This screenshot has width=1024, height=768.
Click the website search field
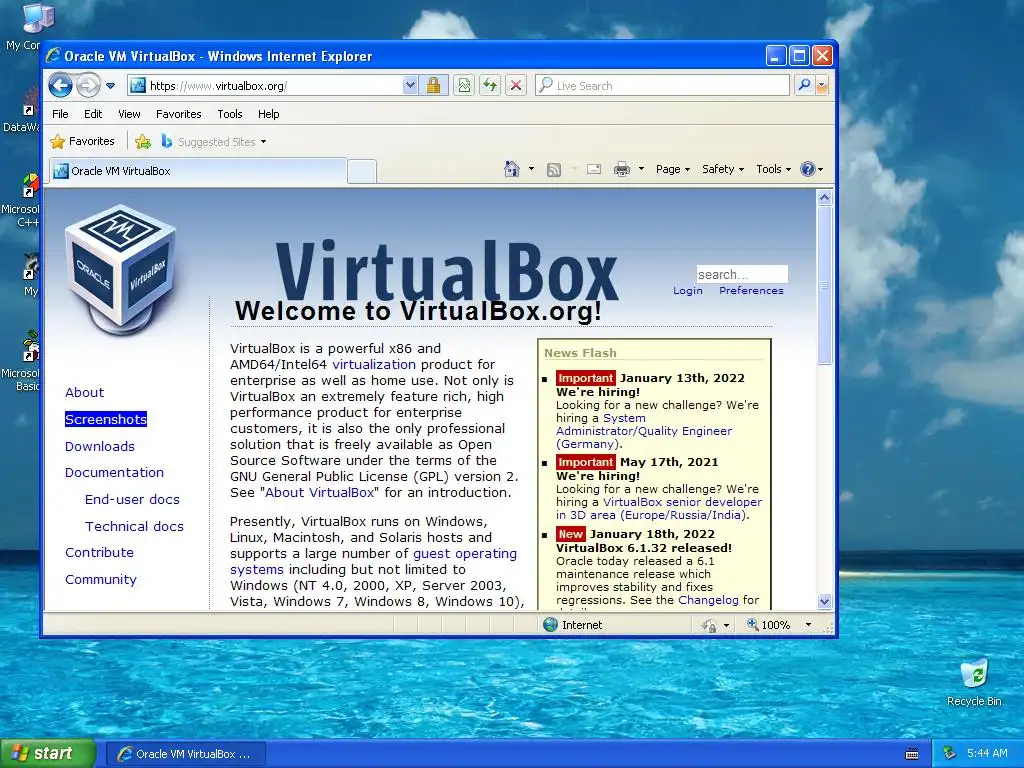[742, 274]
